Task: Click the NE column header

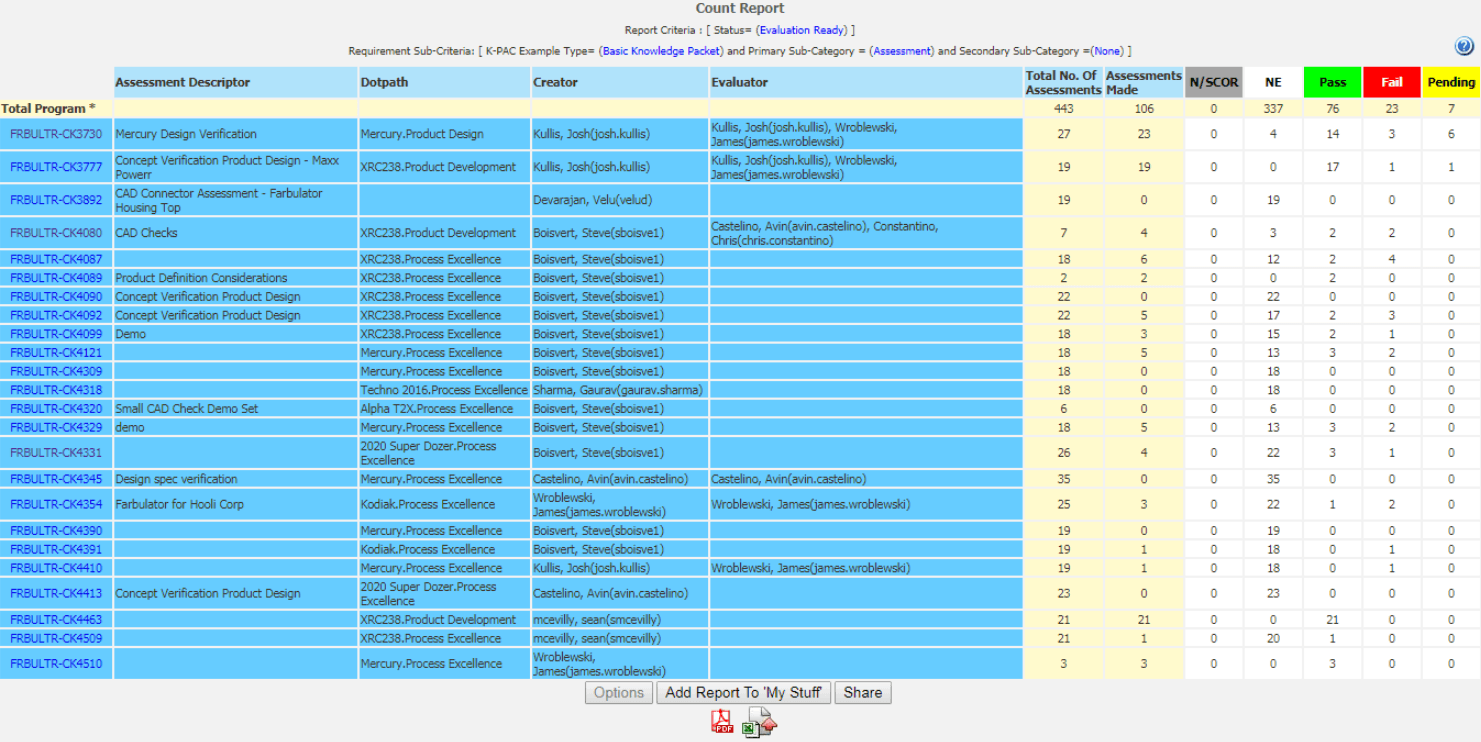Action: tap(1273, 82)
